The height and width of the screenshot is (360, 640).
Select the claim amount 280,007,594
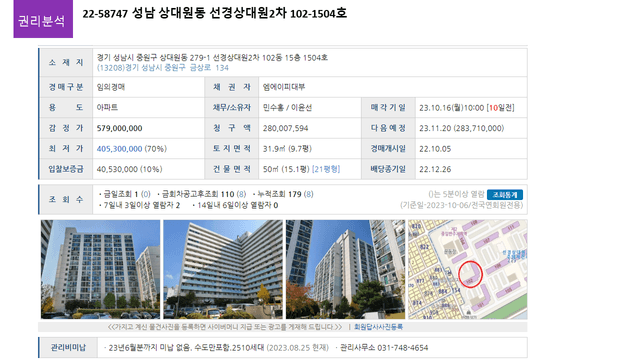coord(285,128)
